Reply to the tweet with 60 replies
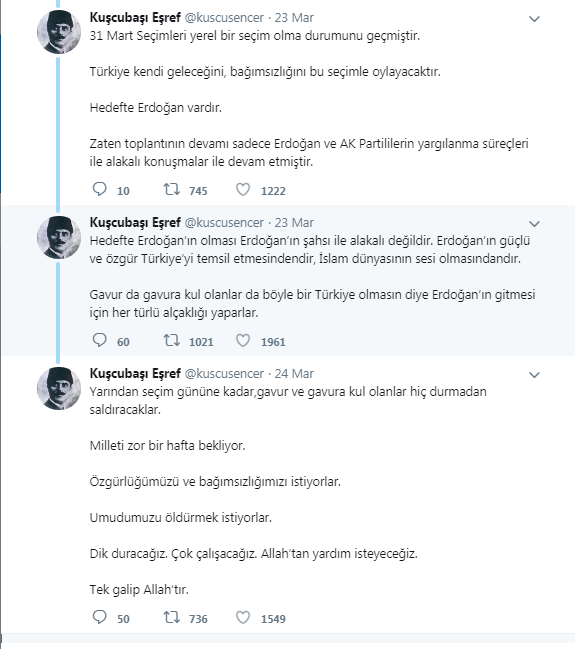This screenshot has height=649, width=575. coord(99,340)
